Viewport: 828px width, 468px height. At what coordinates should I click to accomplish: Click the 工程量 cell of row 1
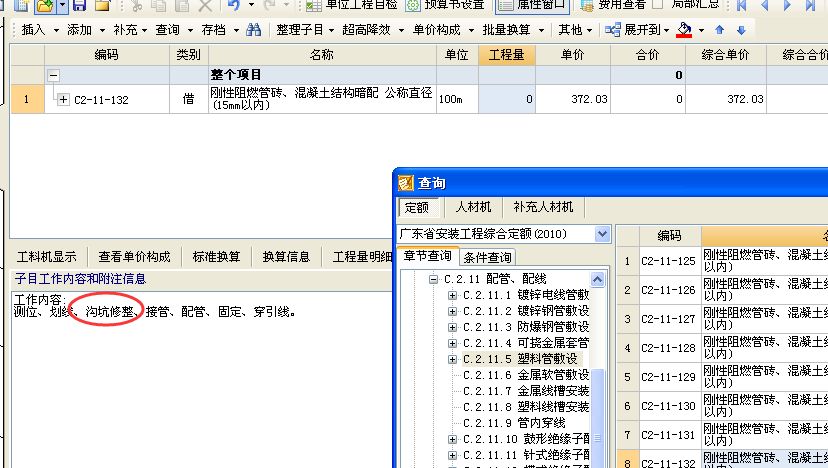point(506,99)
